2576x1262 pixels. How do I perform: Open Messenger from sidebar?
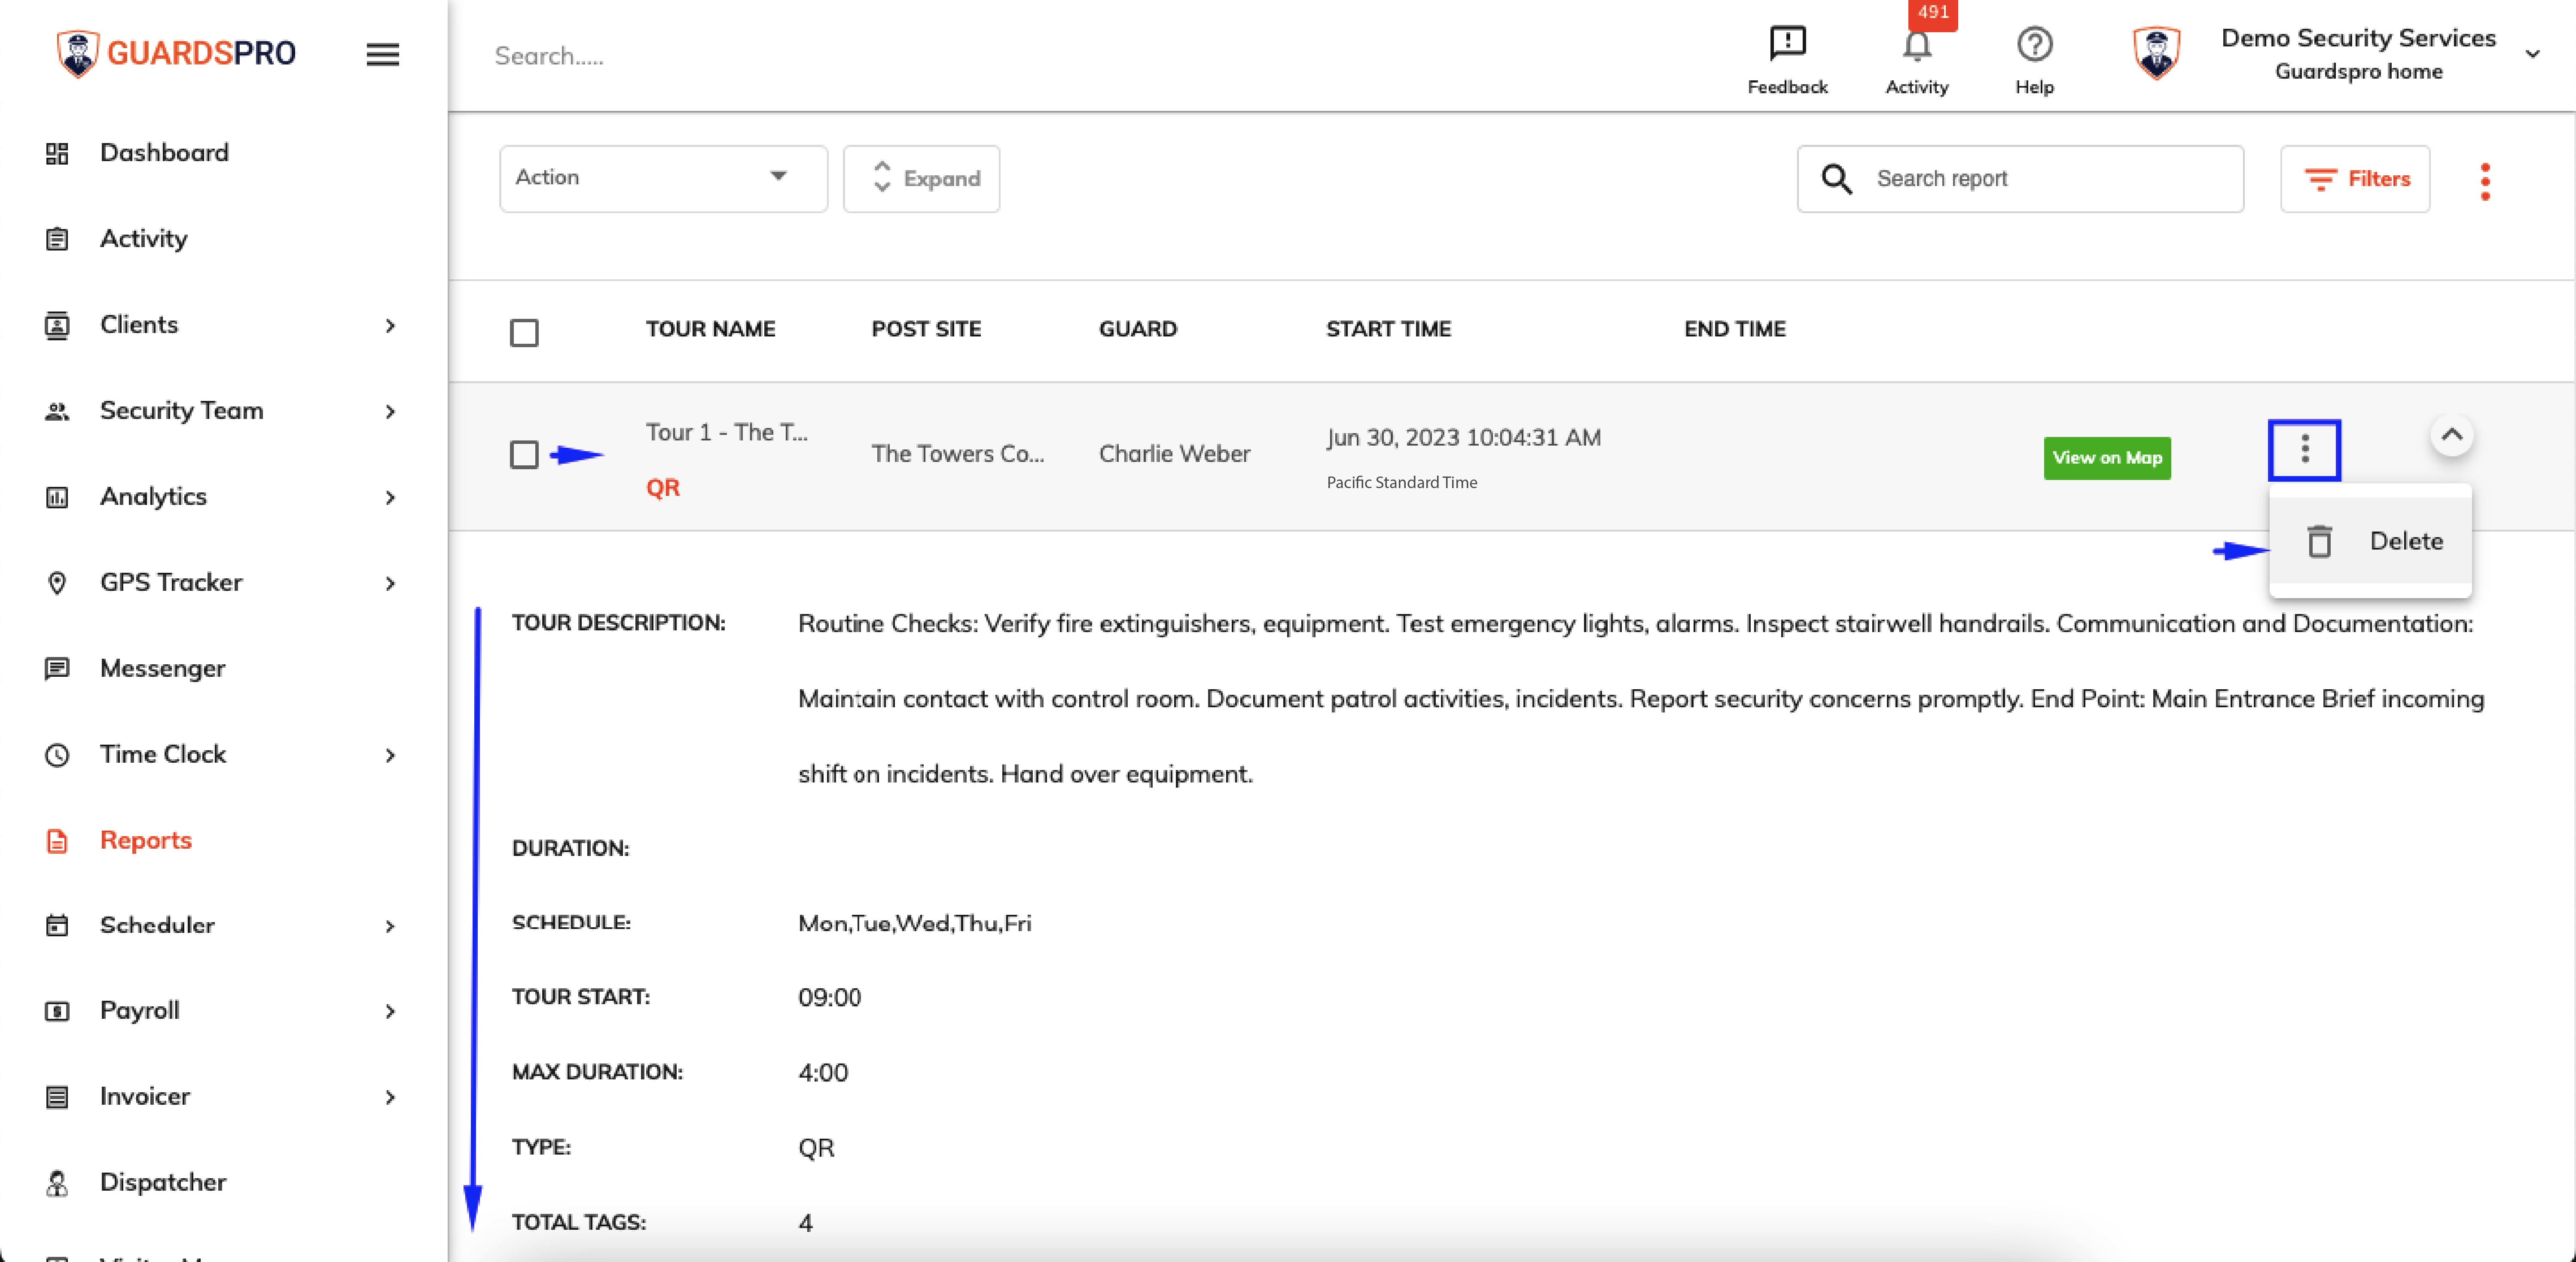coord(162,669)
